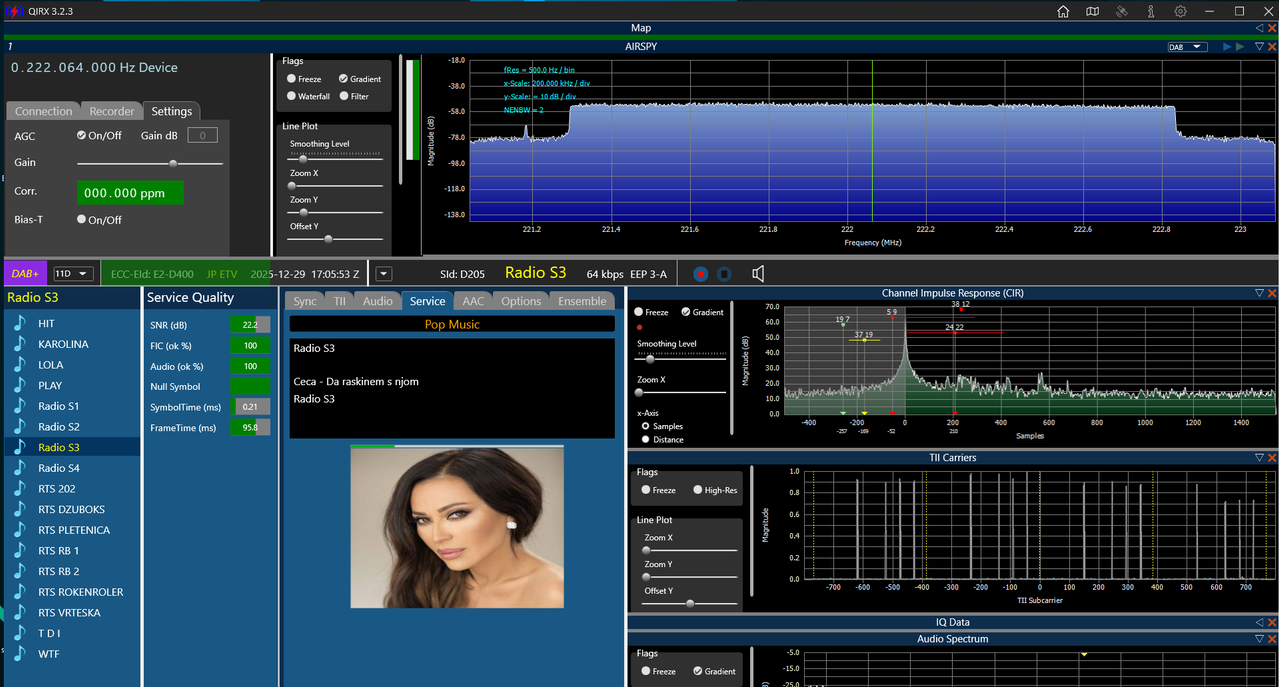This screenshot has height=687, width=1279.
Task: Collapse the AIRSPY panel triangle
Action: tap(1259, 47)
